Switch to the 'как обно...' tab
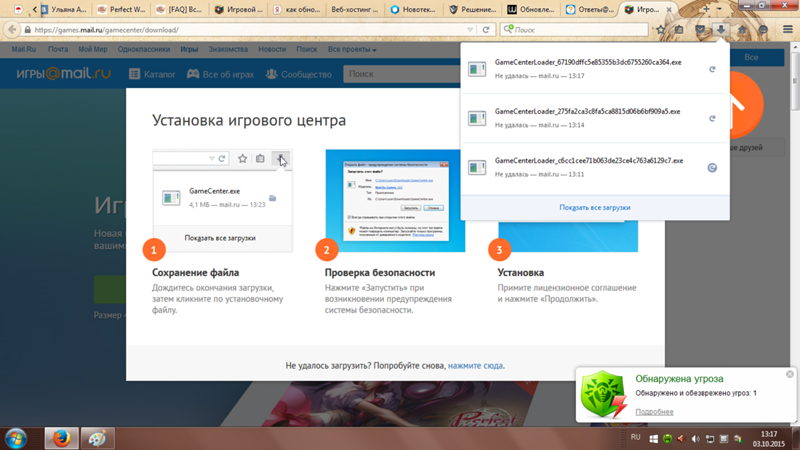This screenshot has height=450, width=800. [x=297, y=9]
